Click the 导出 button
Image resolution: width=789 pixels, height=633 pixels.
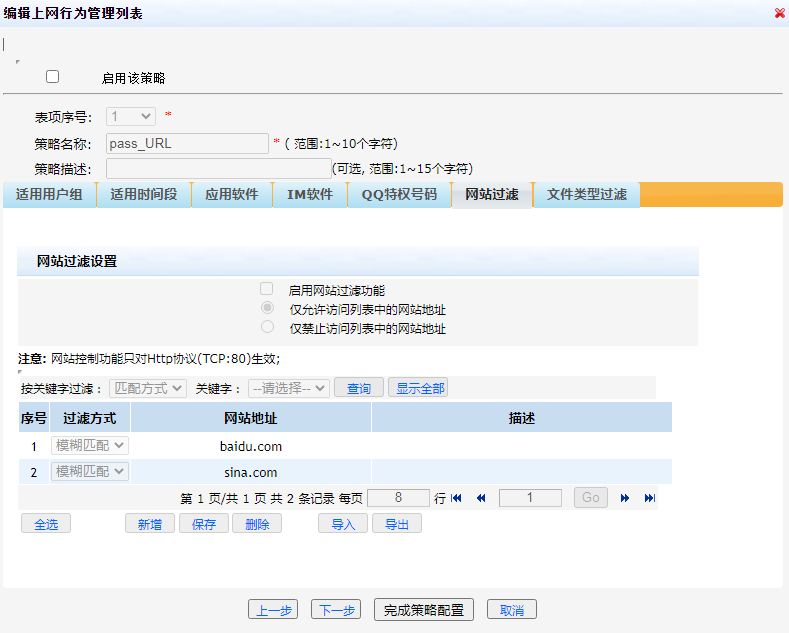click(397, 524)
